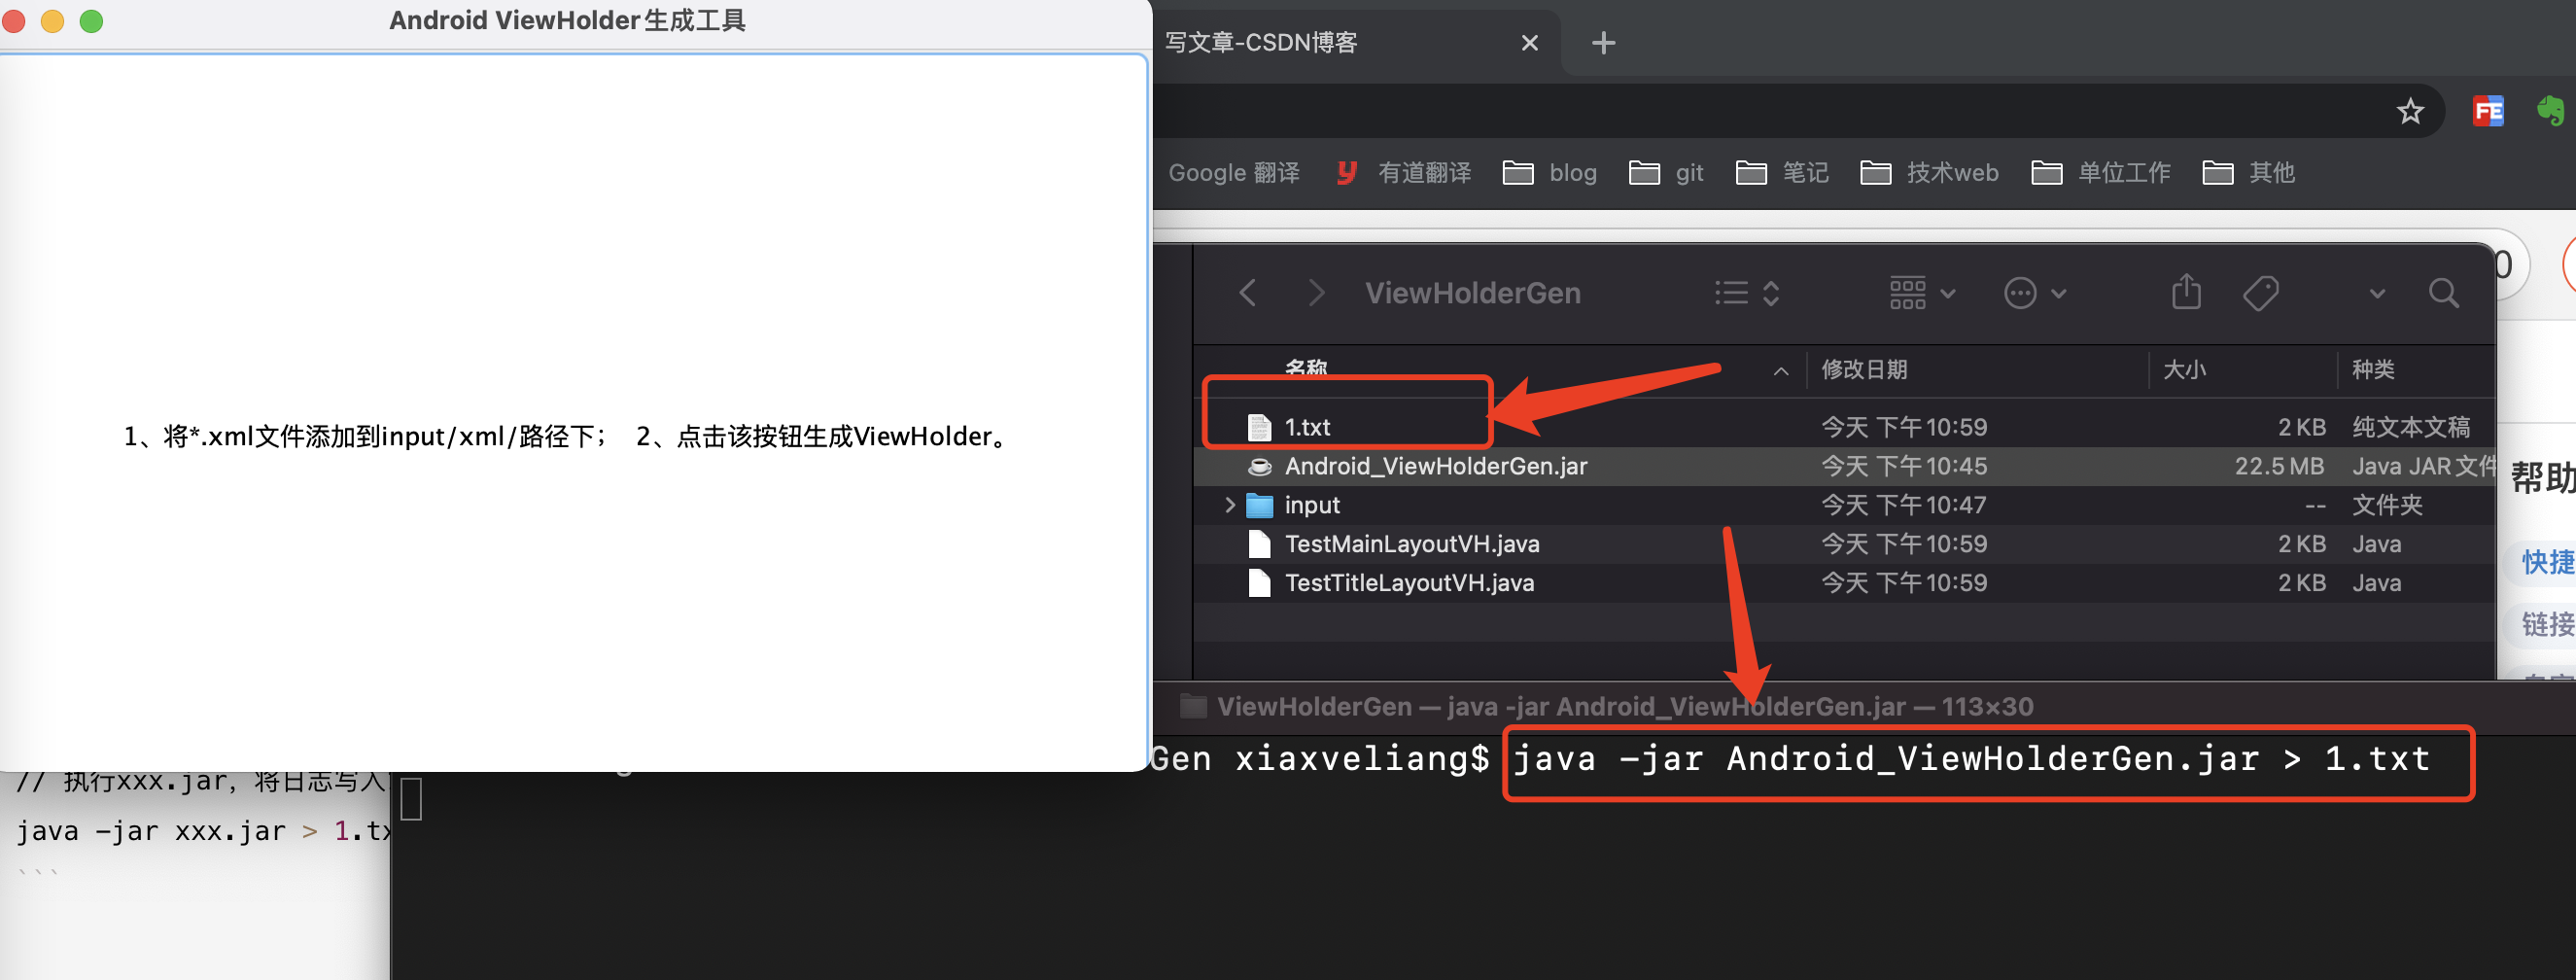
Task: Select the 1.txt file
Action: click(x=1845, y=427)
